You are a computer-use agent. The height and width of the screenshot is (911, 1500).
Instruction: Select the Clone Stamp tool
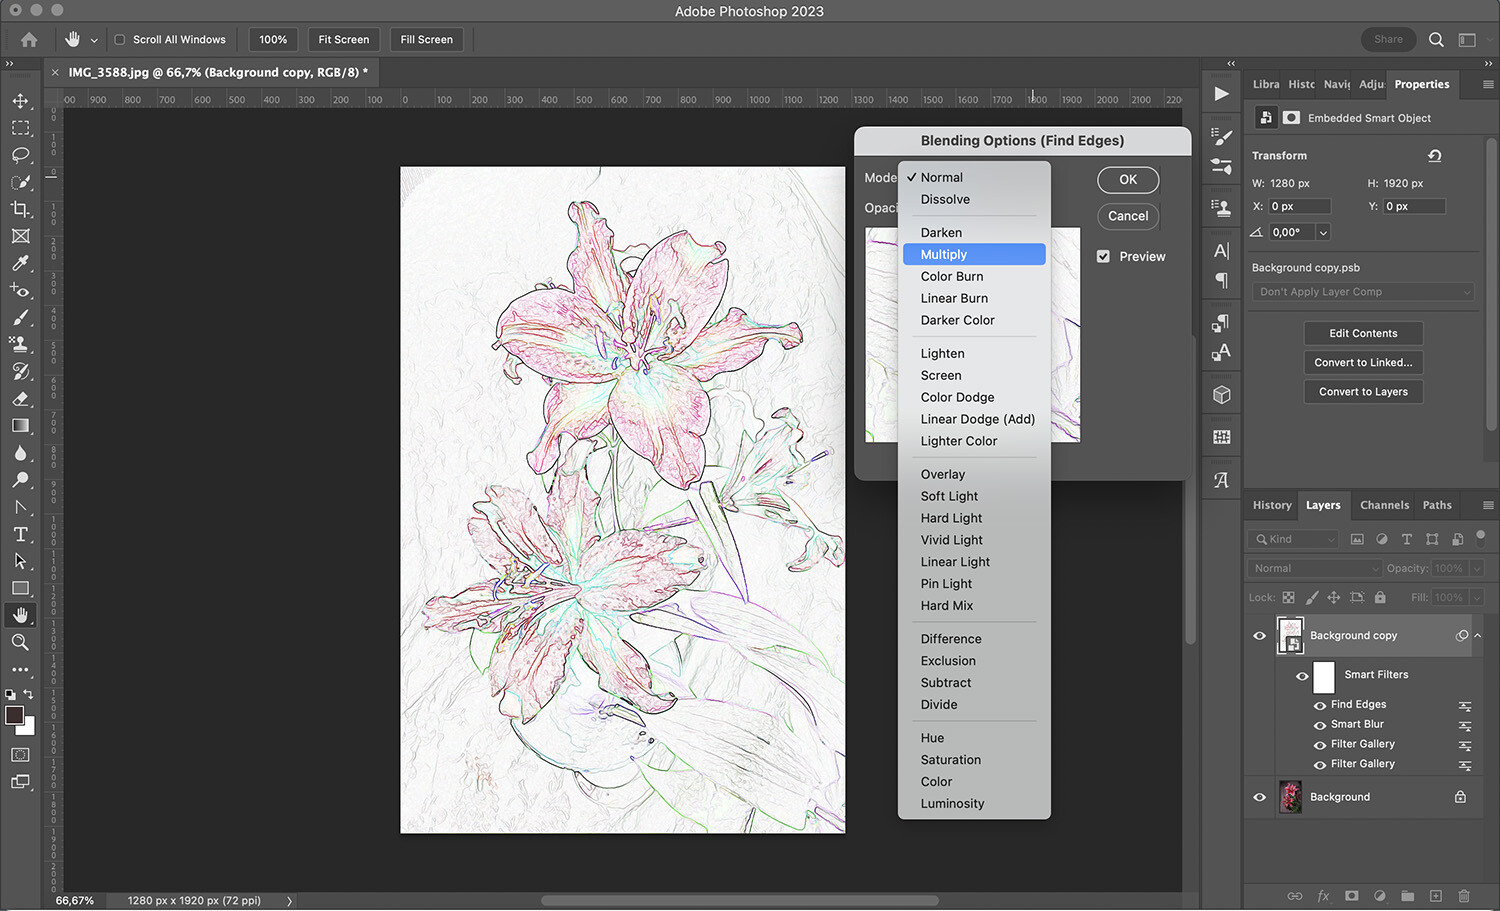click(20, 344)
